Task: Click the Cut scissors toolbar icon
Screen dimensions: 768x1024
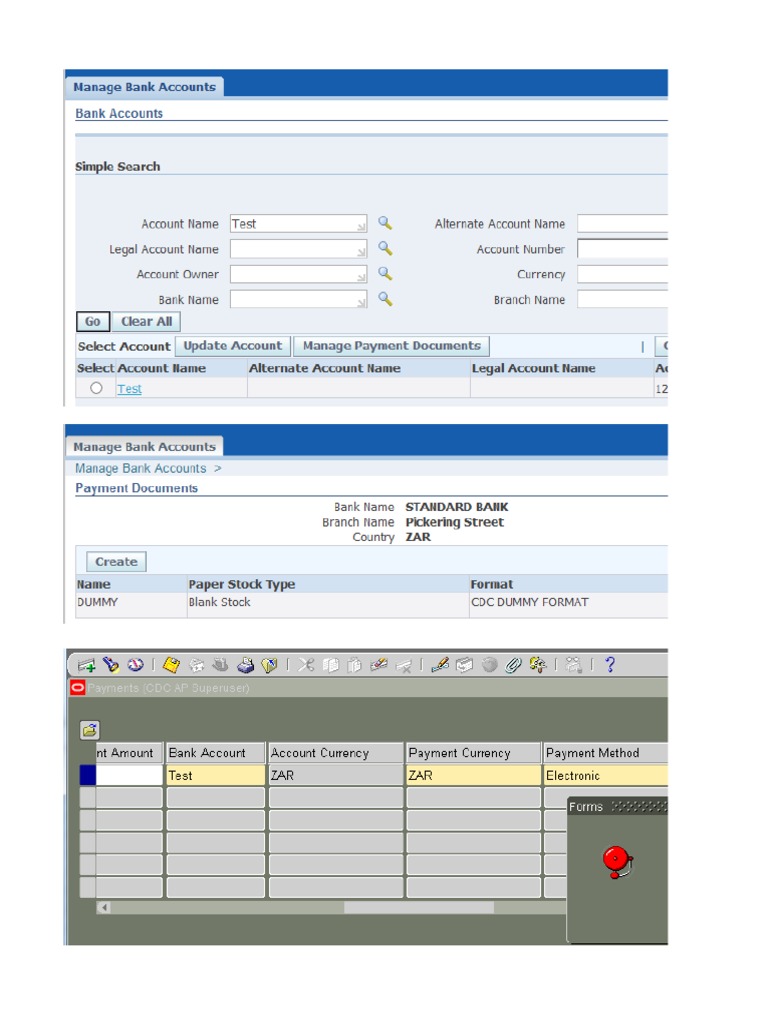Action: click(306, 665)
